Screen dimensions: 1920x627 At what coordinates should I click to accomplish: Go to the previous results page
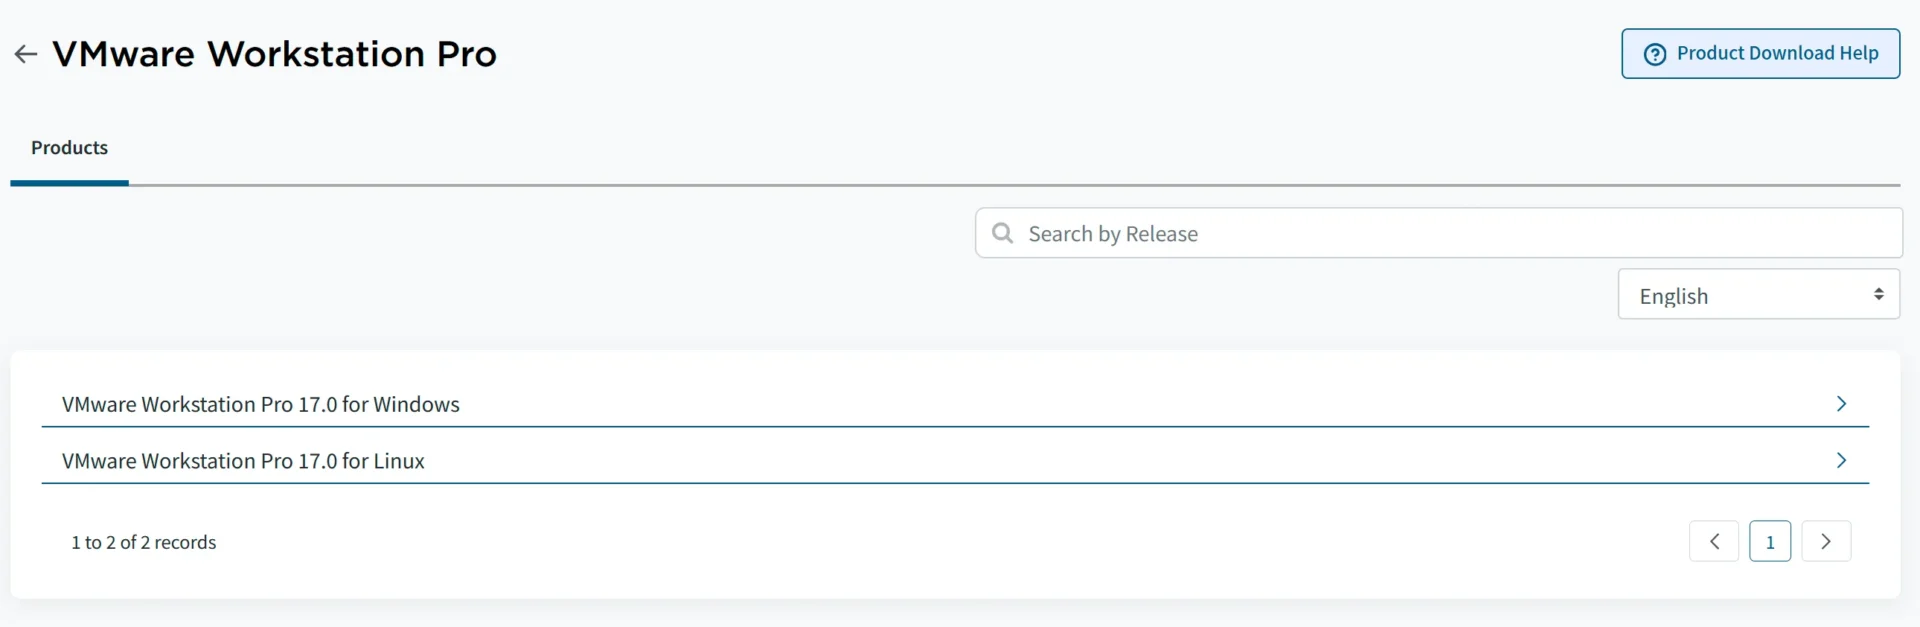click(x=1714, y=541)
